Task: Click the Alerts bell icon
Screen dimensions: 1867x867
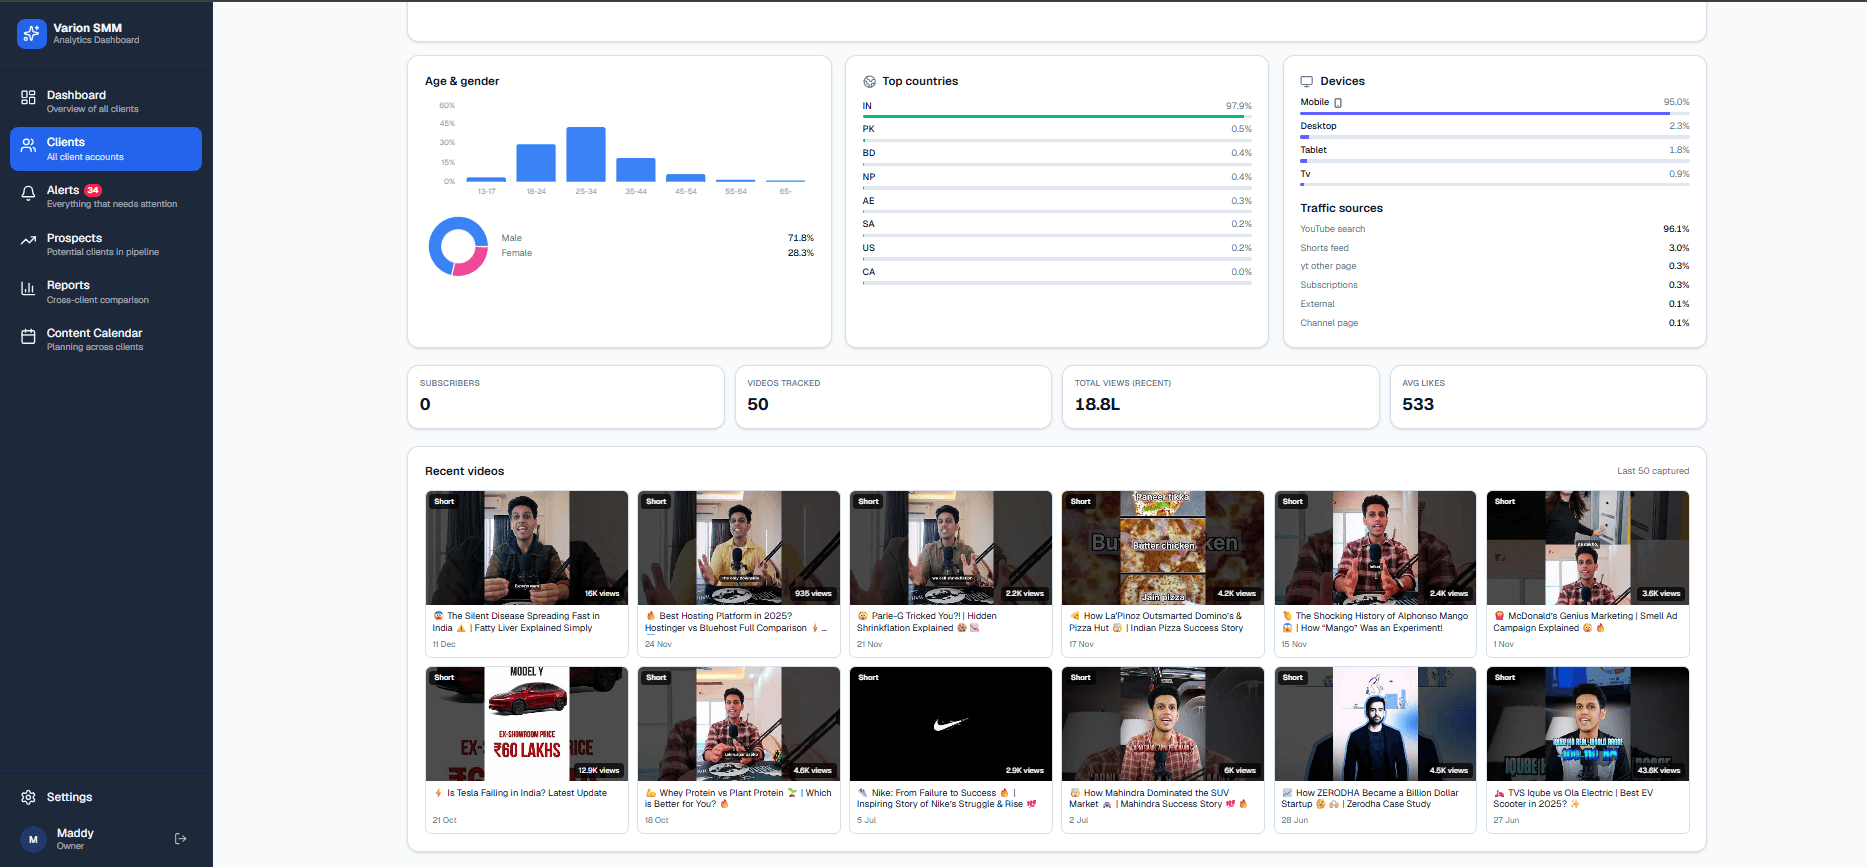Action: [x=28, y=193]
